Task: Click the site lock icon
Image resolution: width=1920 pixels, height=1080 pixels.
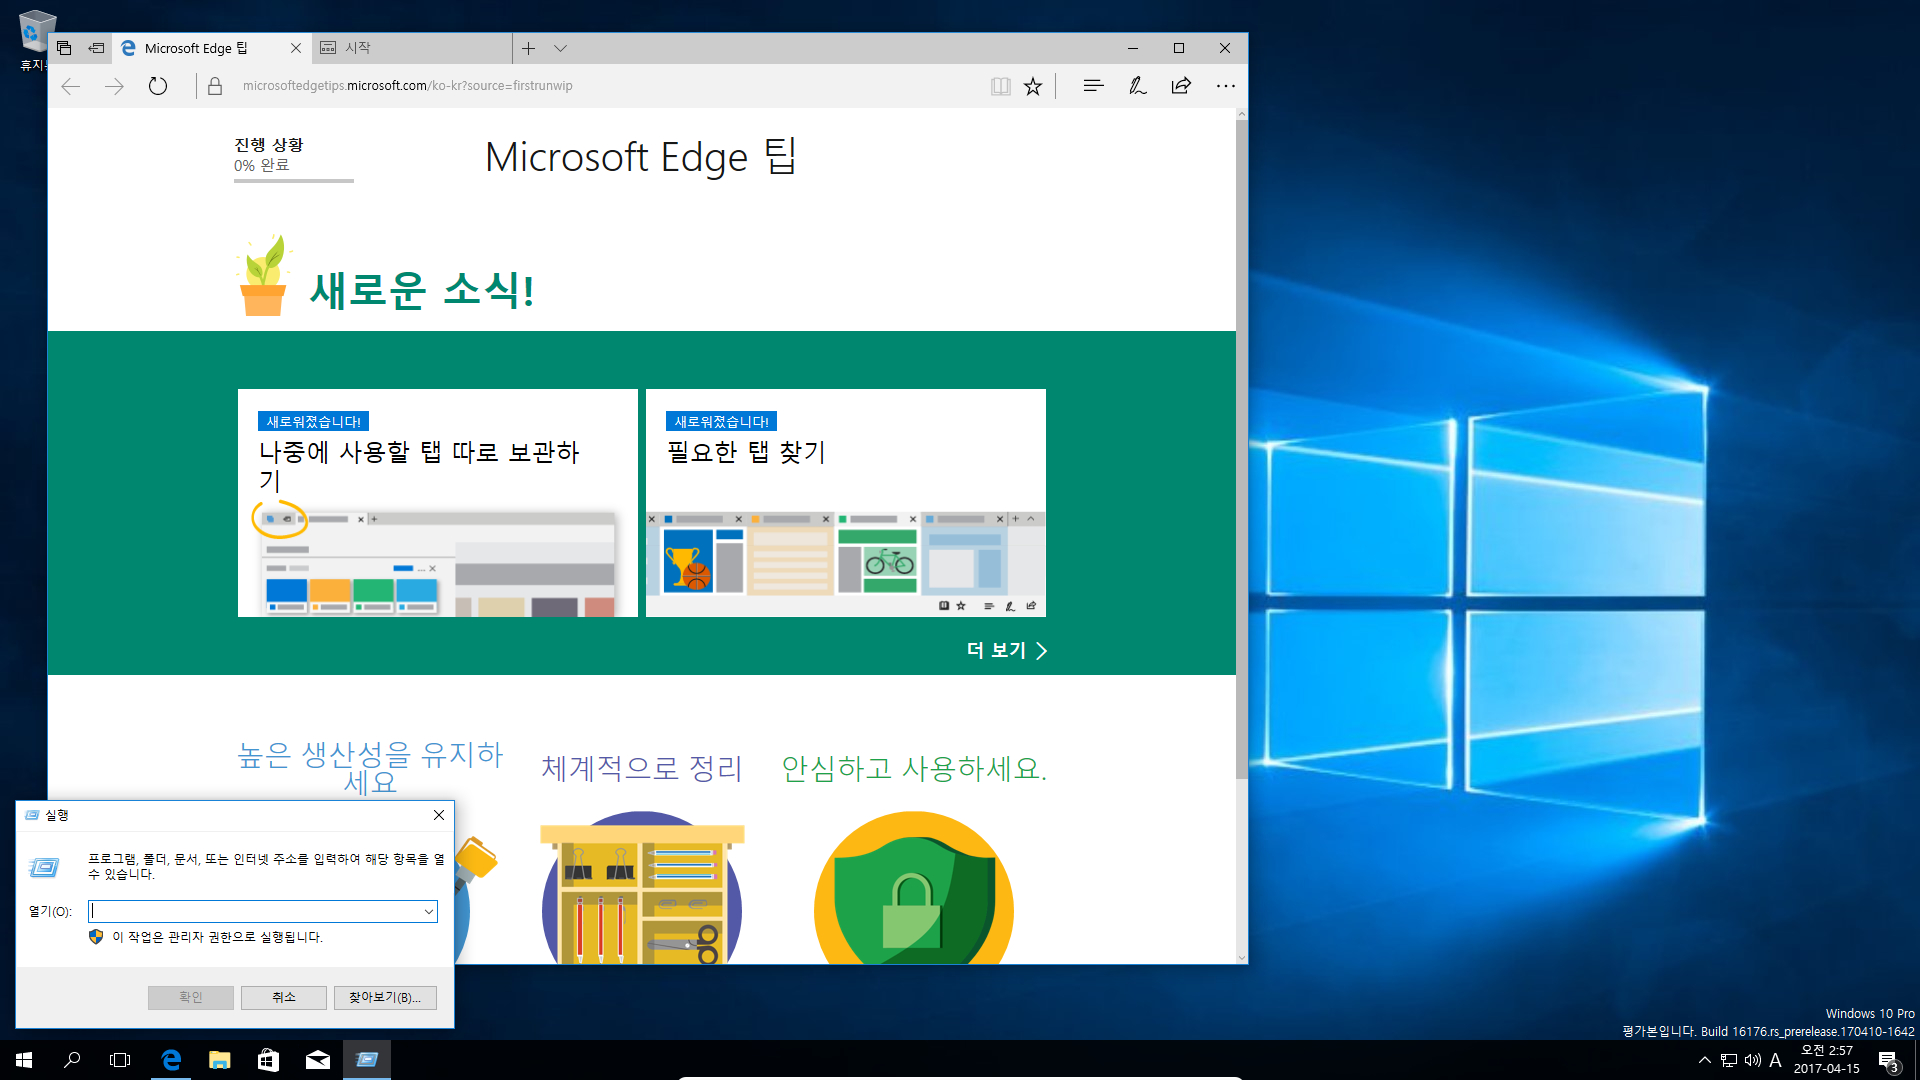Action: 215,86
